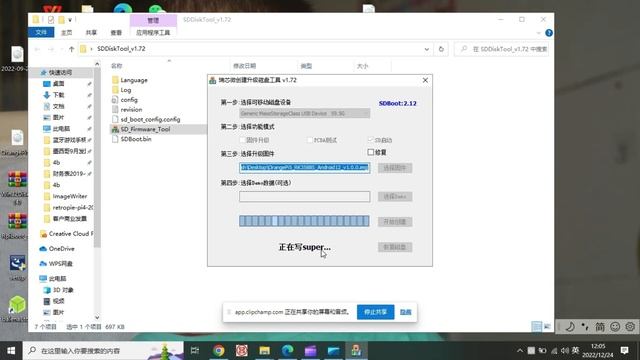The image size is (640, 360).
Task: Click the empty Demo data input field
Action: (304, 196)
